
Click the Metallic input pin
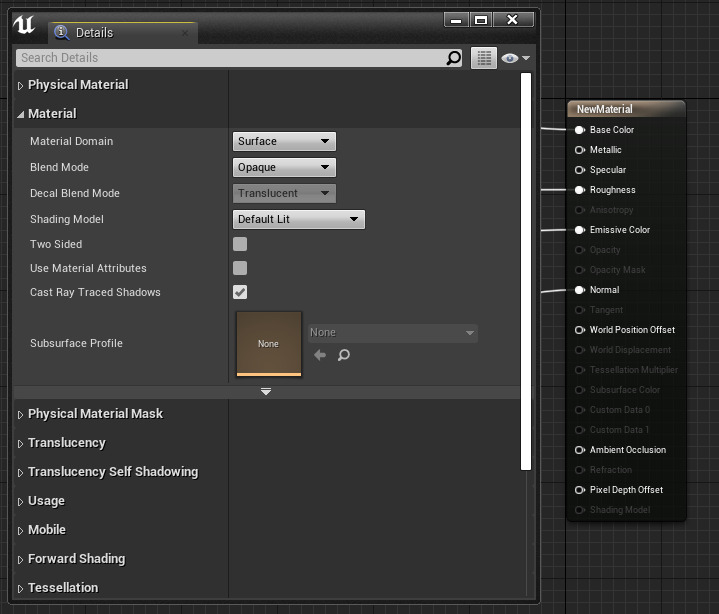click(579, 150)
